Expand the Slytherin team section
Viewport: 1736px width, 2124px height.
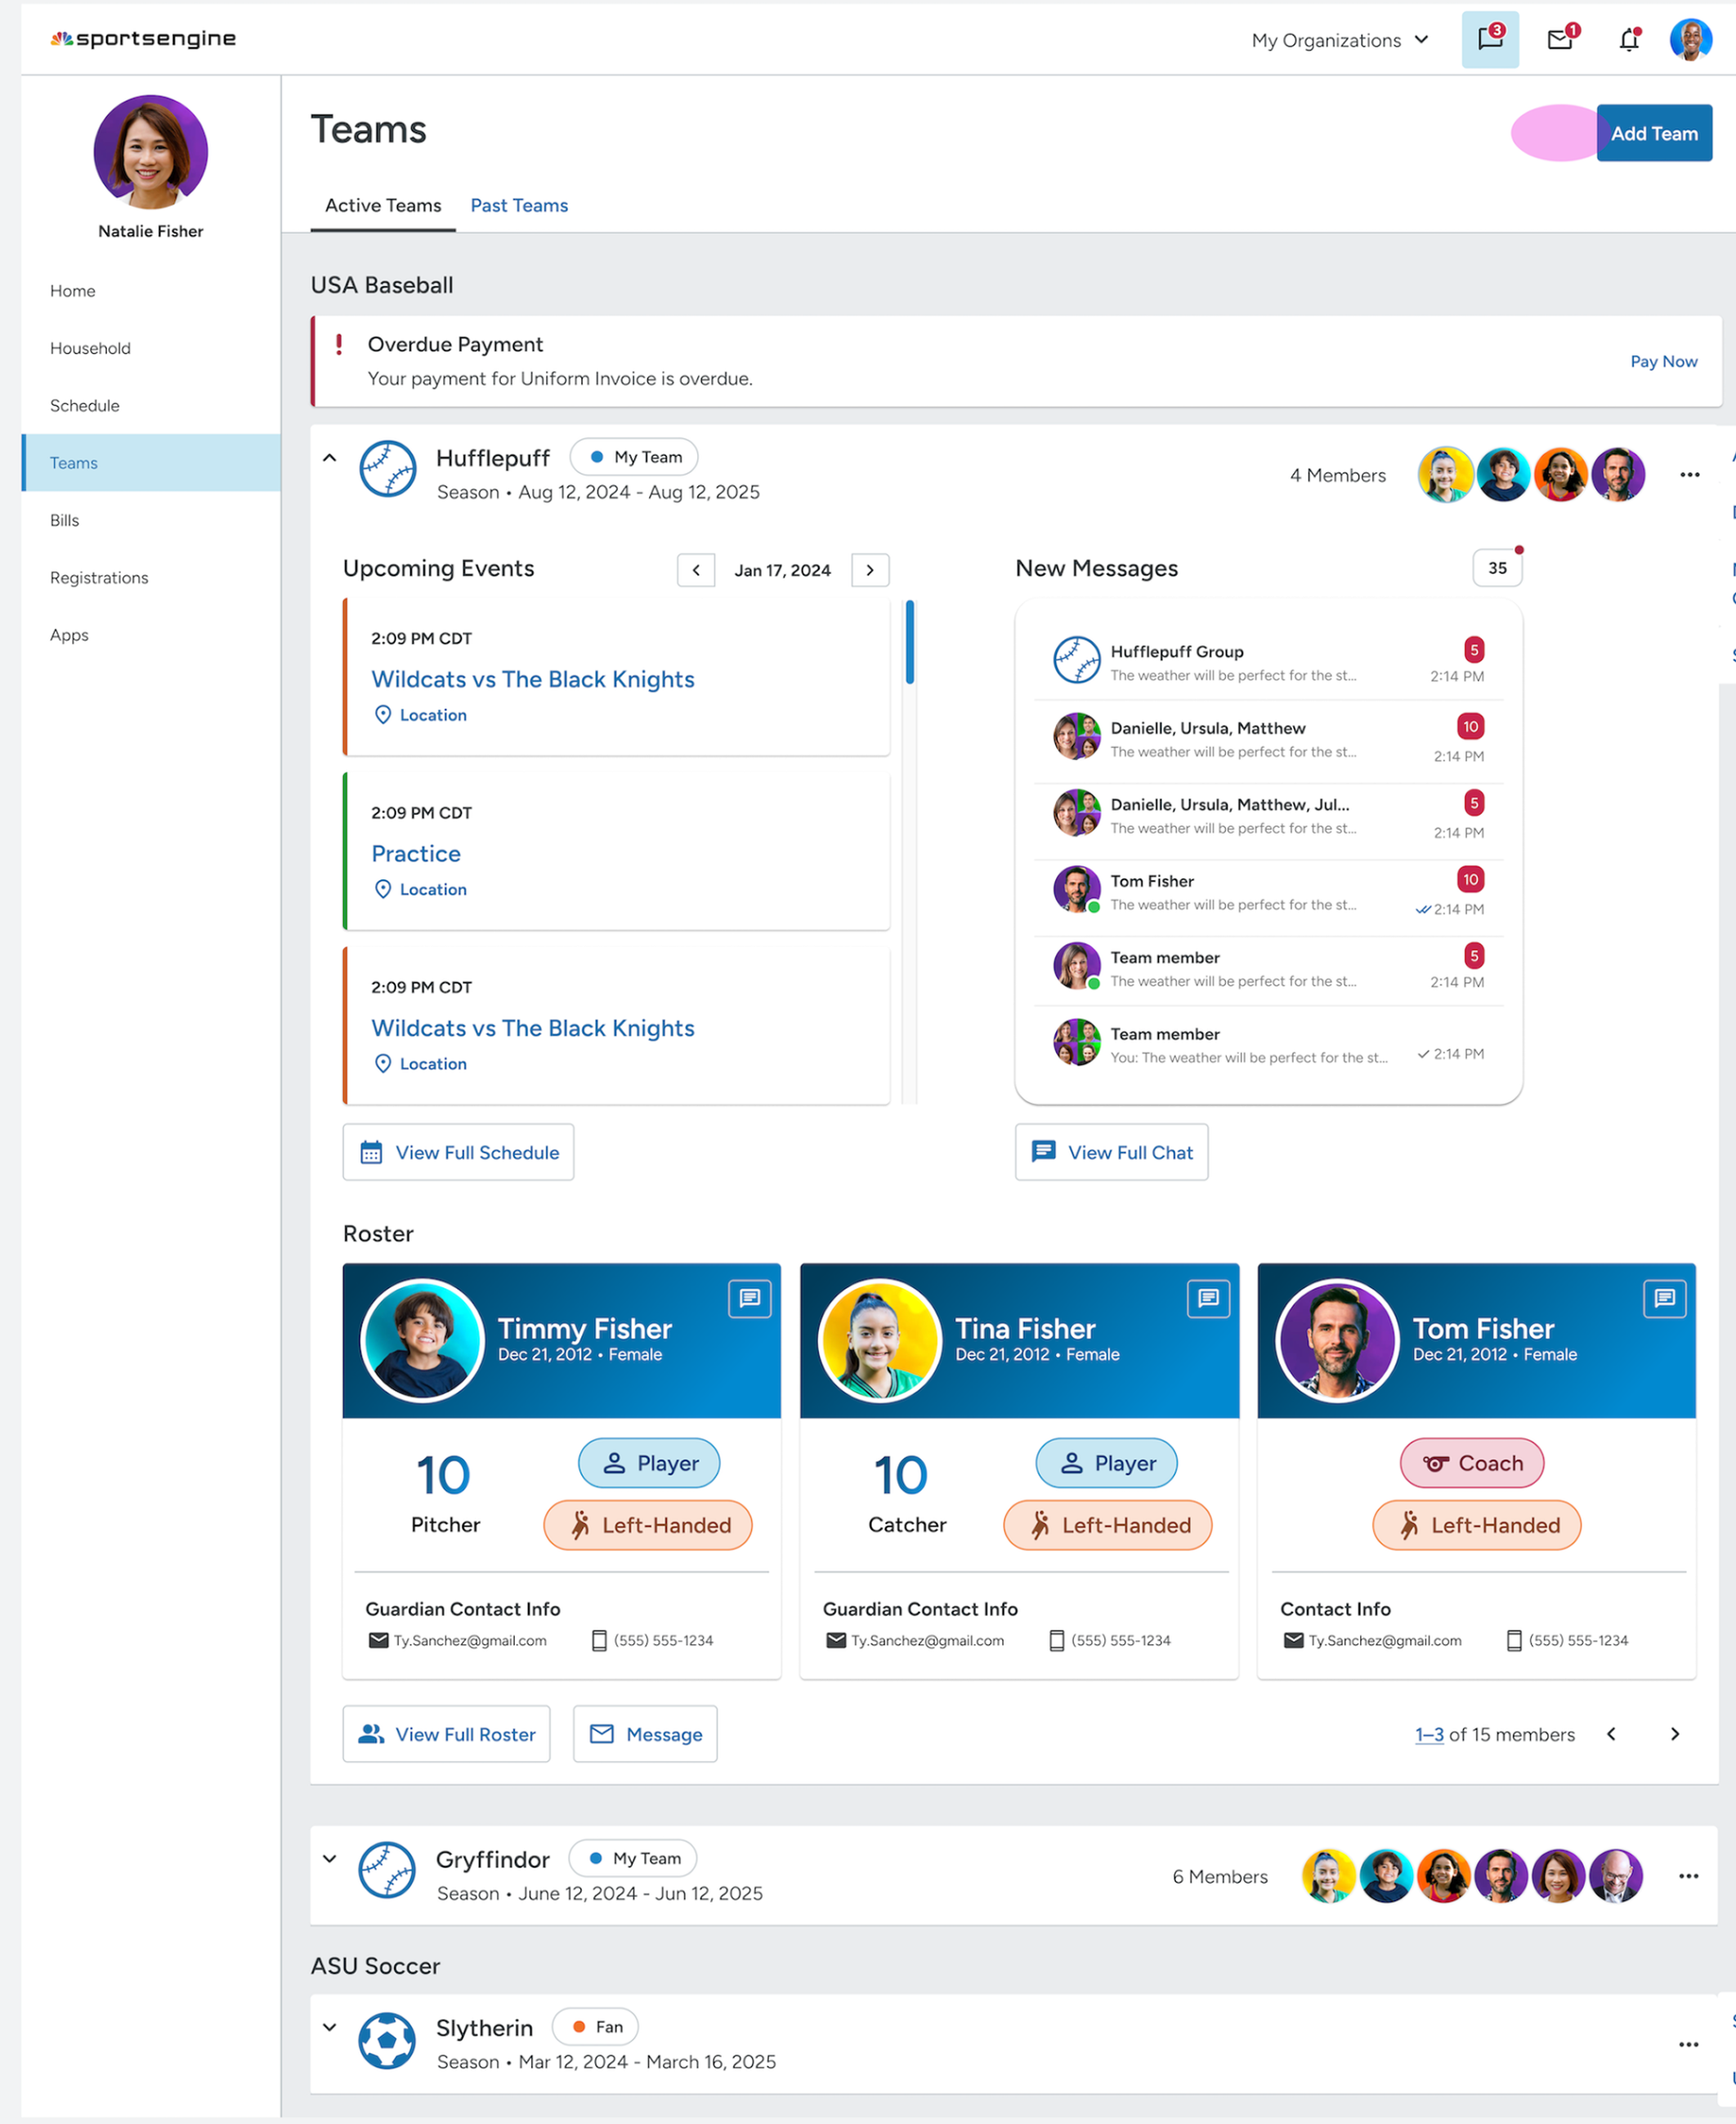[x=329, y=2027]
